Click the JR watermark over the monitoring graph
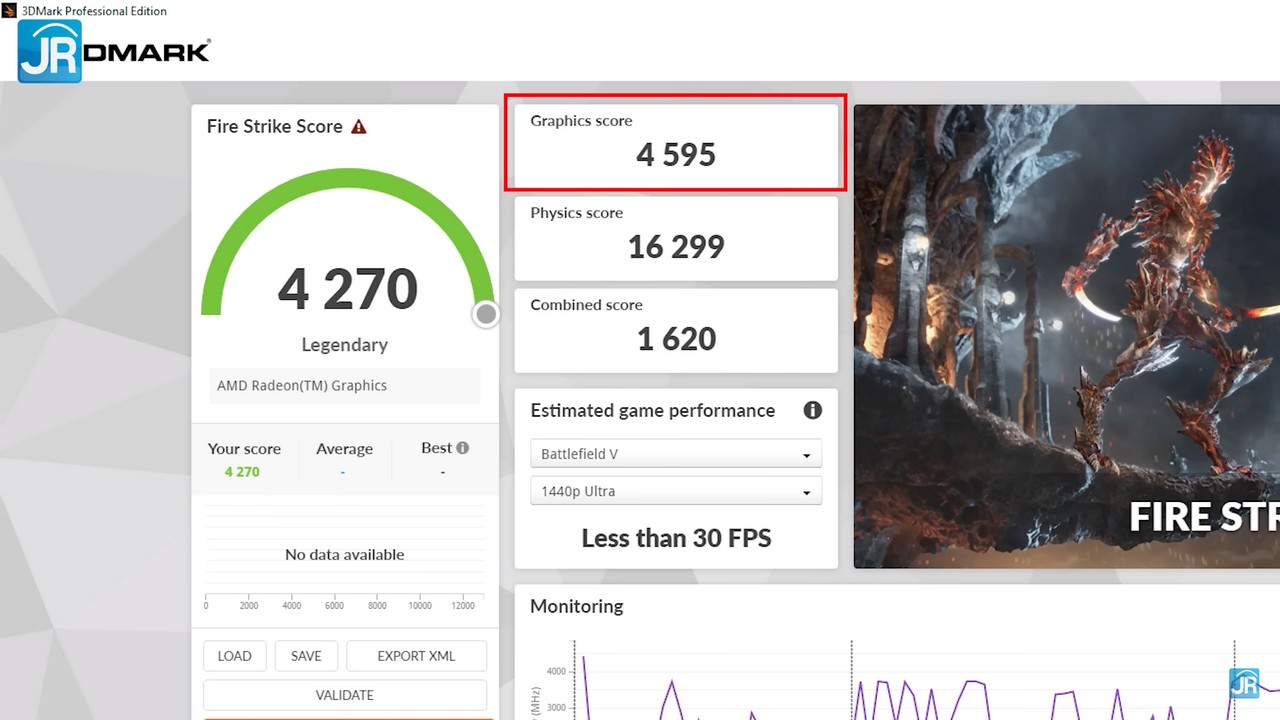 coord(1244,684)
